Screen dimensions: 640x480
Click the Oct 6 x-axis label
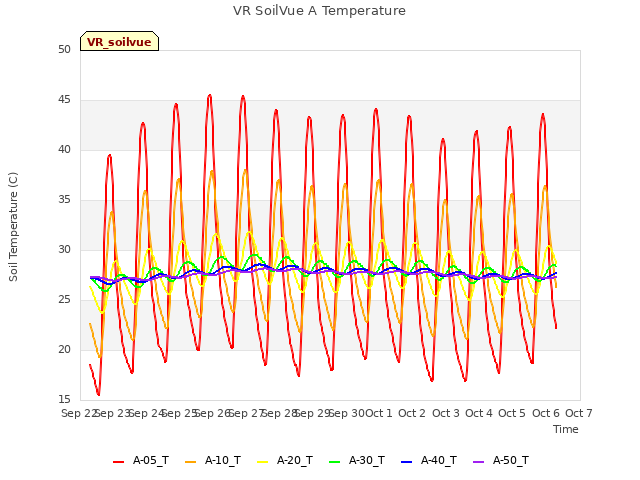pos(546,413)
